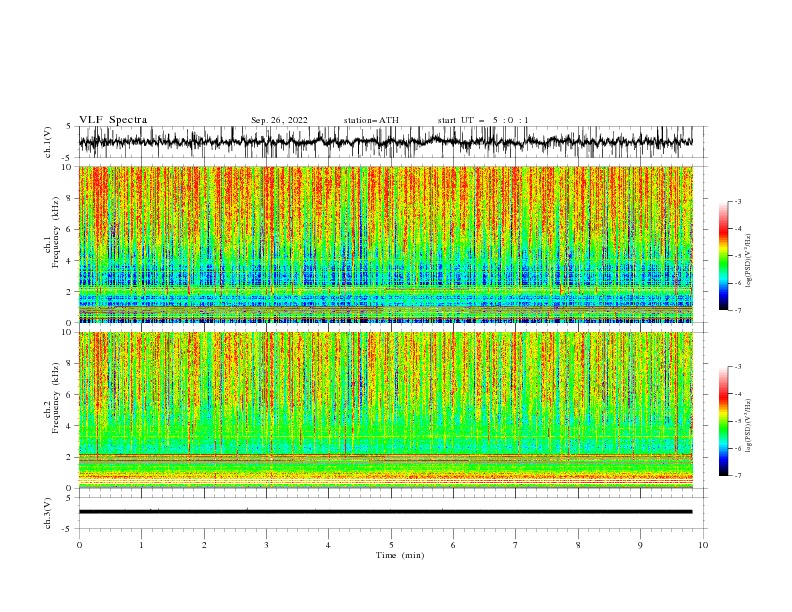This screenshot has height=612, width=792.
Task: Click the "10" tick on ch.1 frequency axis
Action: pyautogui.click(x=68, y=167)
